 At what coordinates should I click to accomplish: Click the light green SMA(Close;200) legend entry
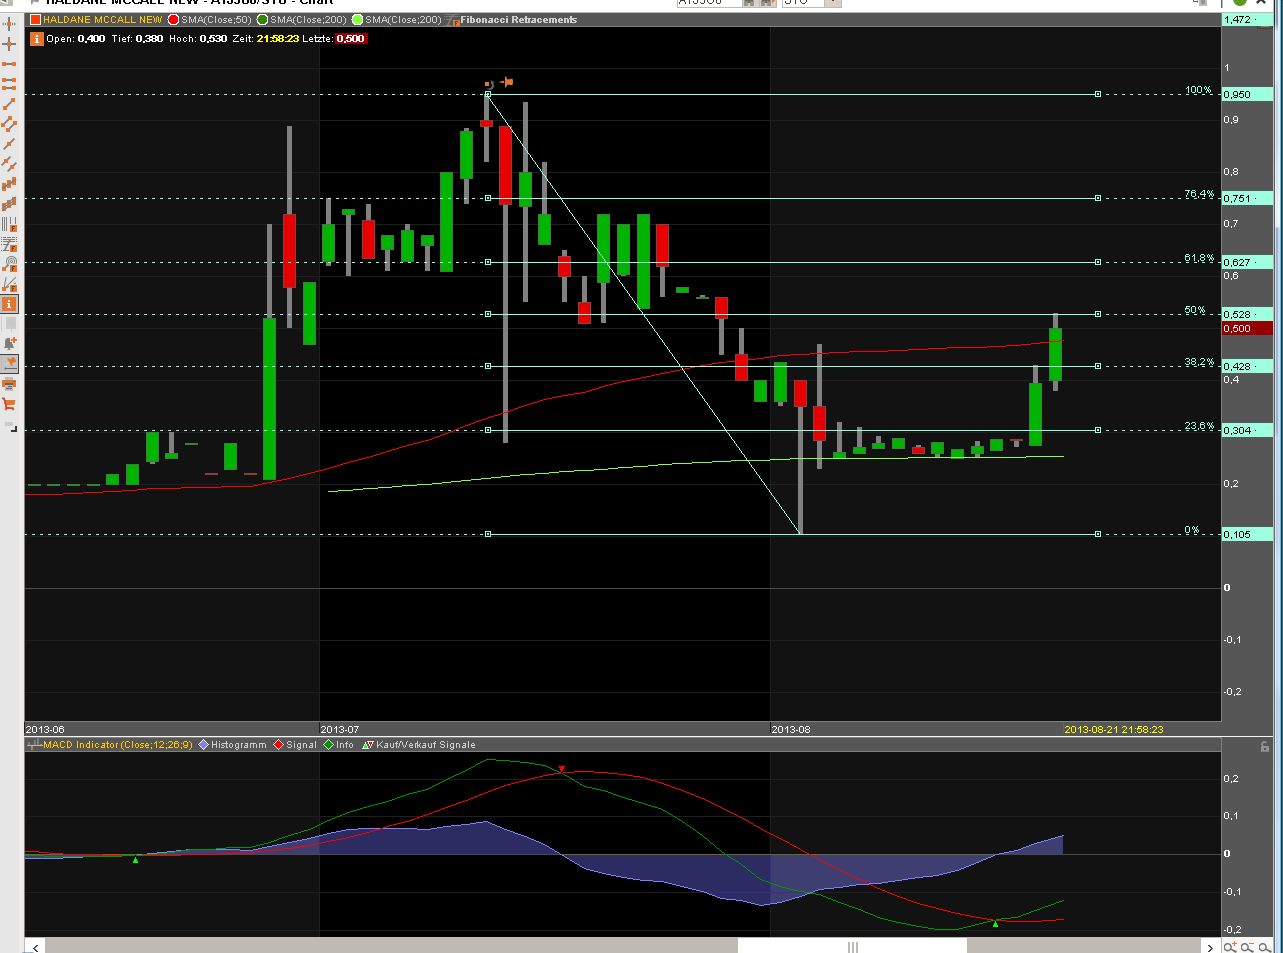tap(397, 19)
